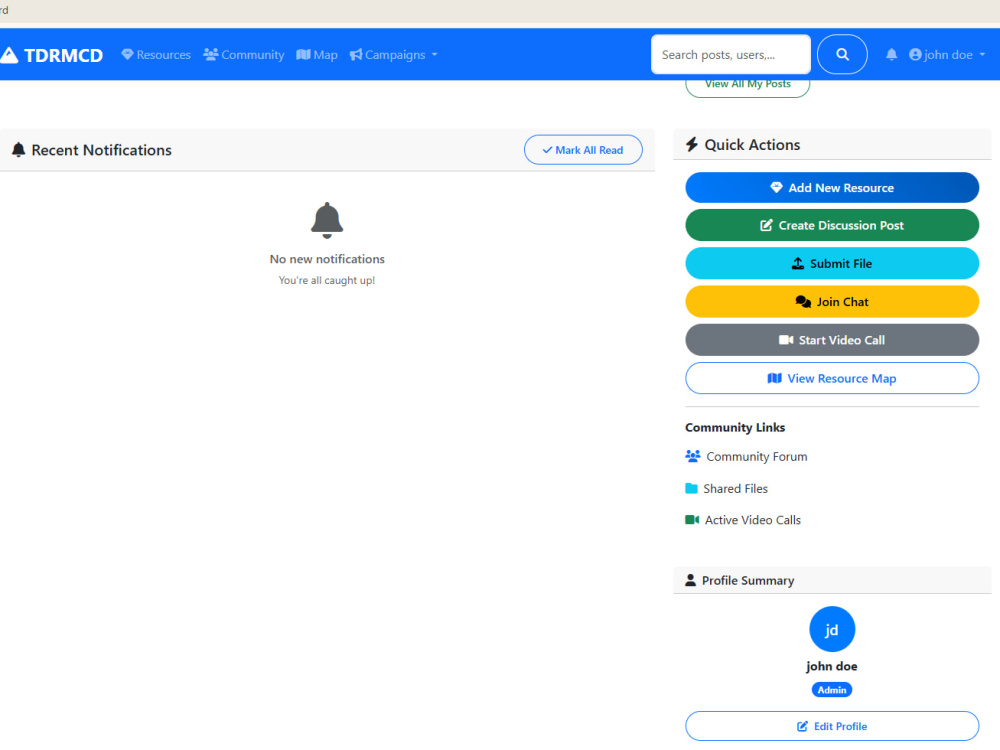This screenshot has height=750, width=1000.
Task: Click the Join Chat button
Action: click(x=832, y=302)
